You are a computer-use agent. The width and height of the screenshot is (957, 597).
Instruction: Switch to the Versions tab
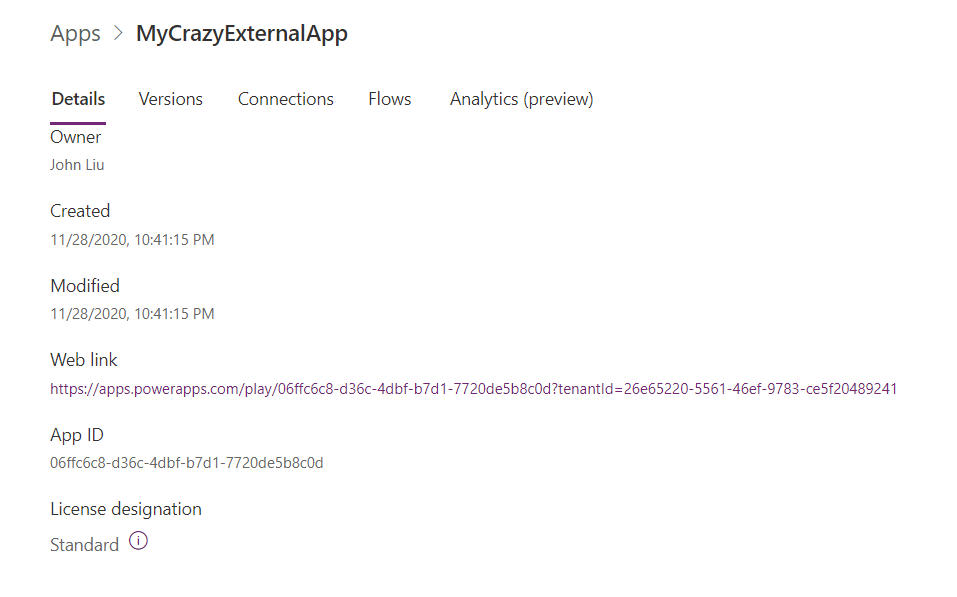click(171, 99)
